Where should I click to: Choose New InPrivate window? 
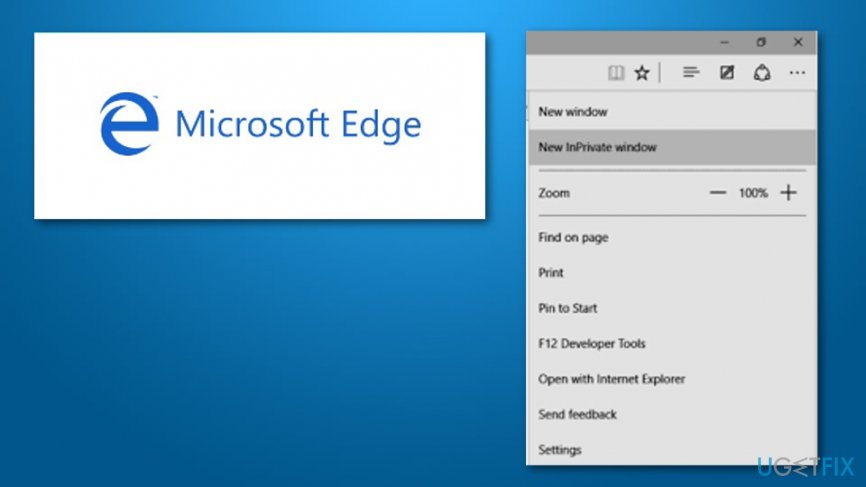coord(672,147)
